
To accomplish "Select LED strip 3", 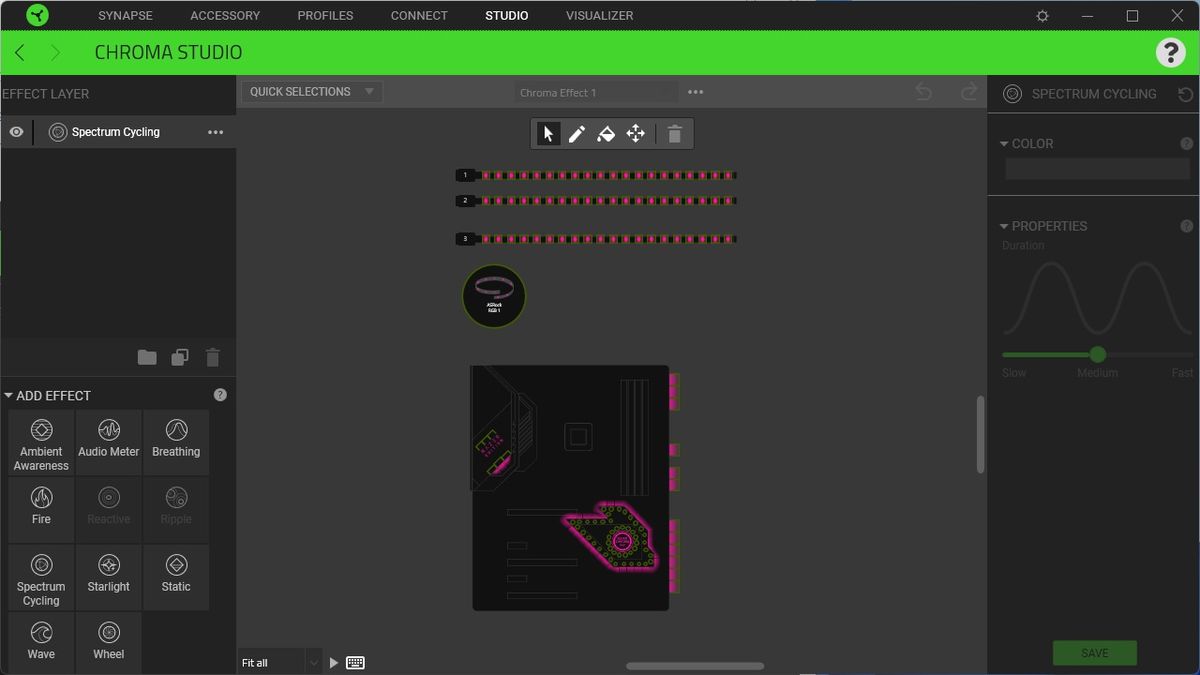I will pos(596,239).
